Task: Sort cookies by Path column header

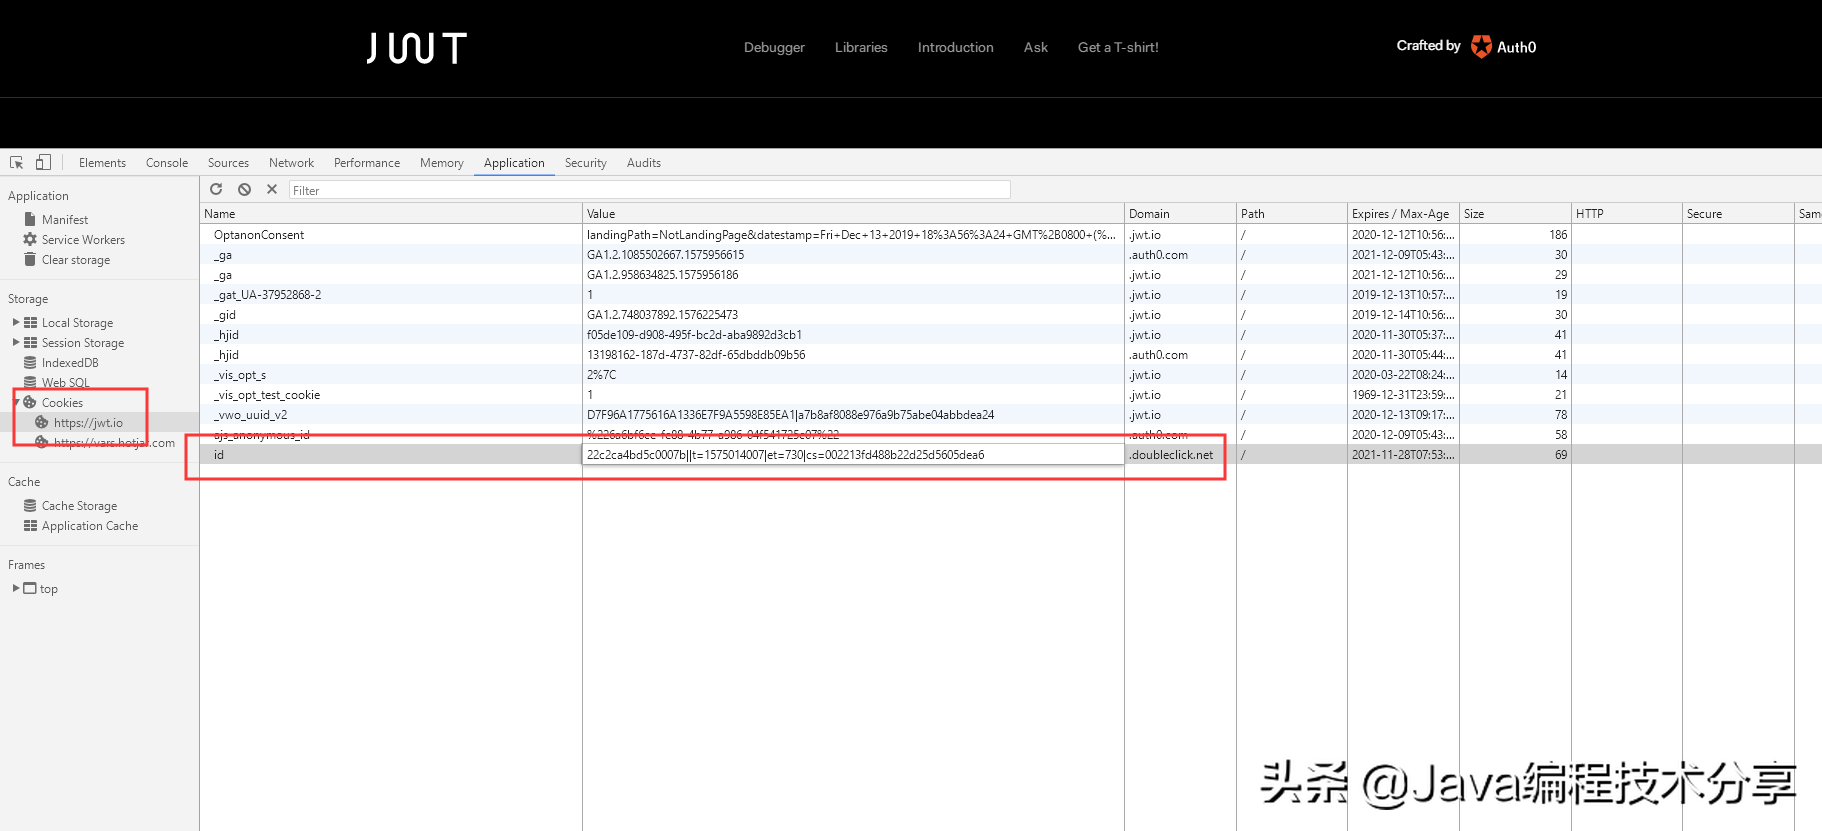Action: click(1292, 213)
